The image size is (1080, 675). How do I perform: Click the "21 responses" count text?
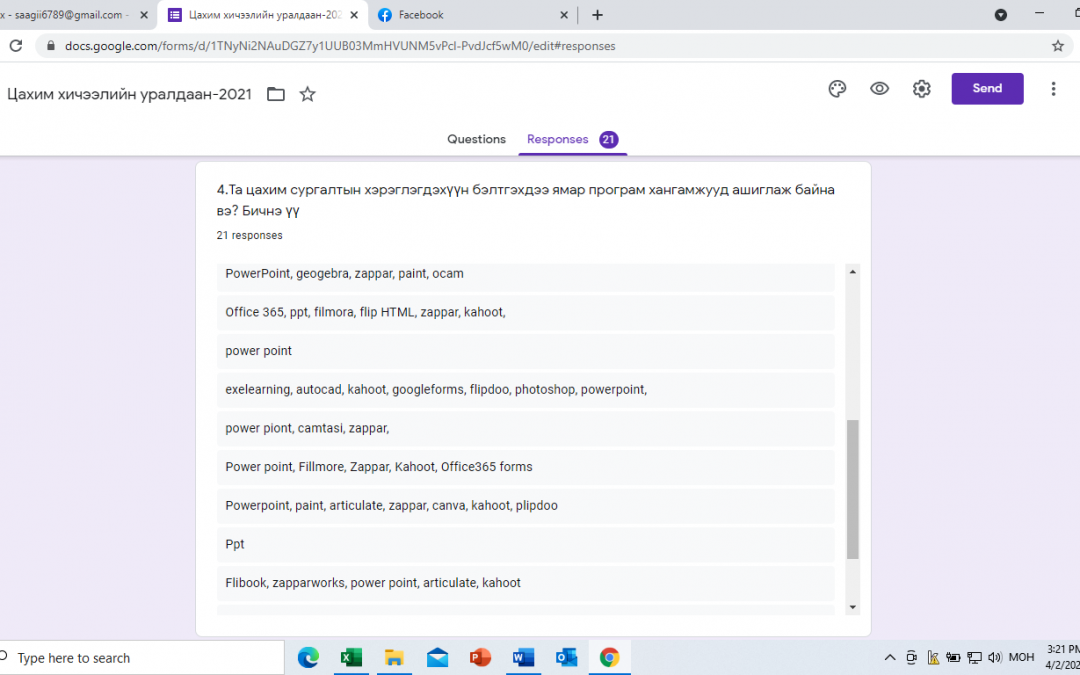coord(249,236)
